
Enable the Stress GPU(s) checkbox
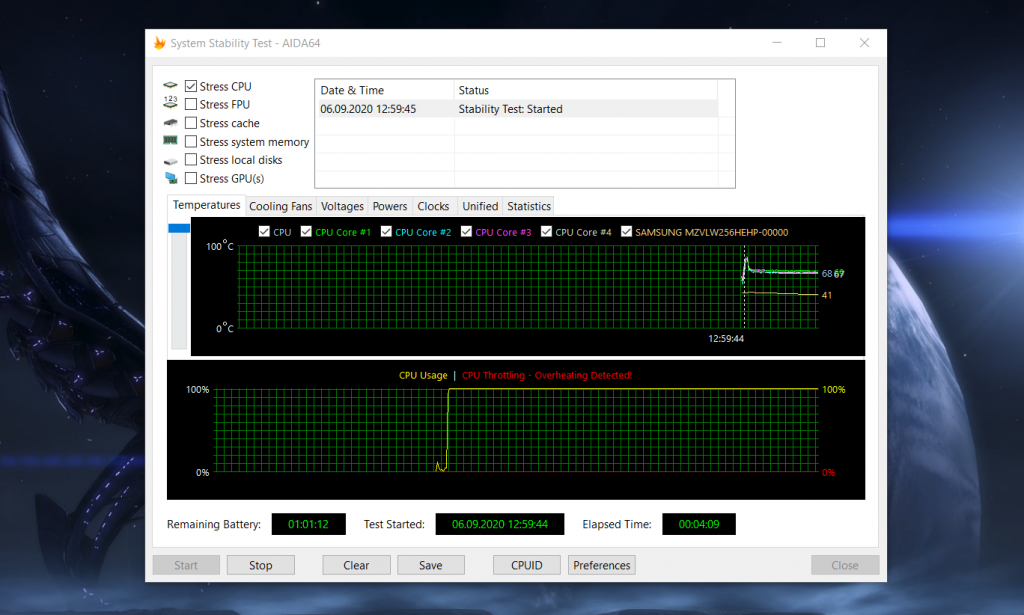(x=191, y=178)
